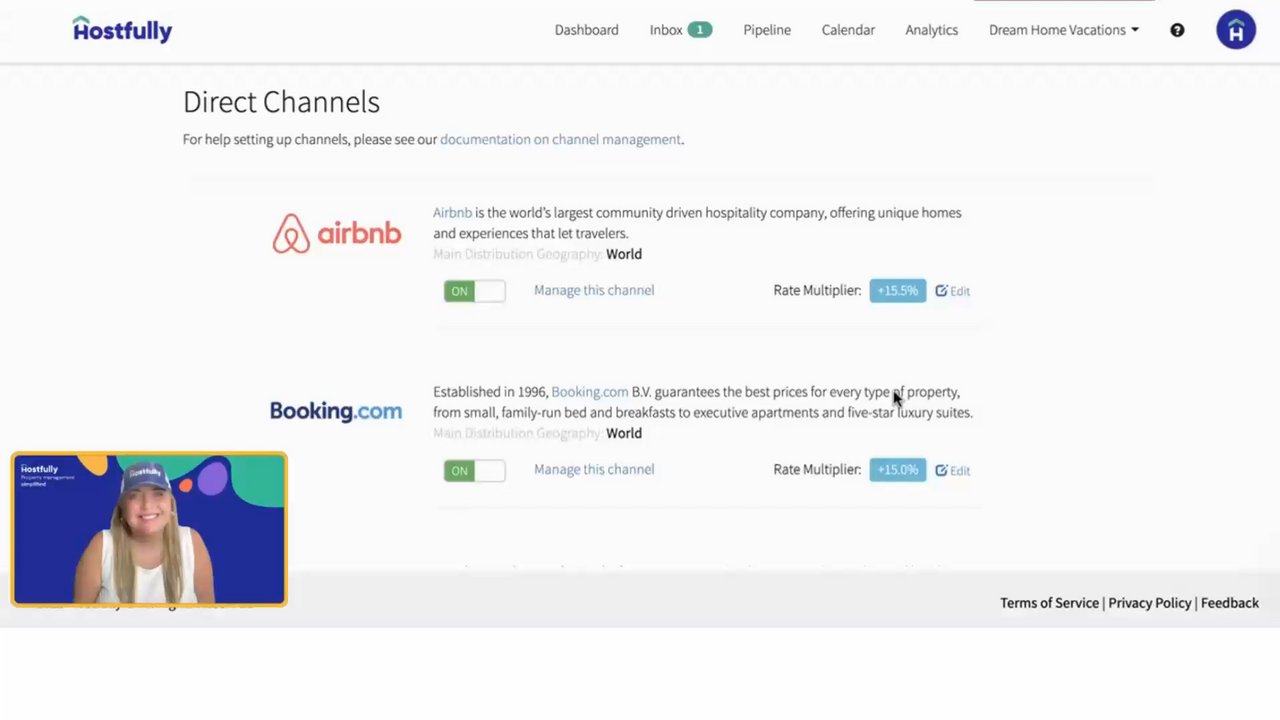This screenshot has height=720, width=1280.
Task: Open the Pipeline menu item
Action: (x=767, y=30)
